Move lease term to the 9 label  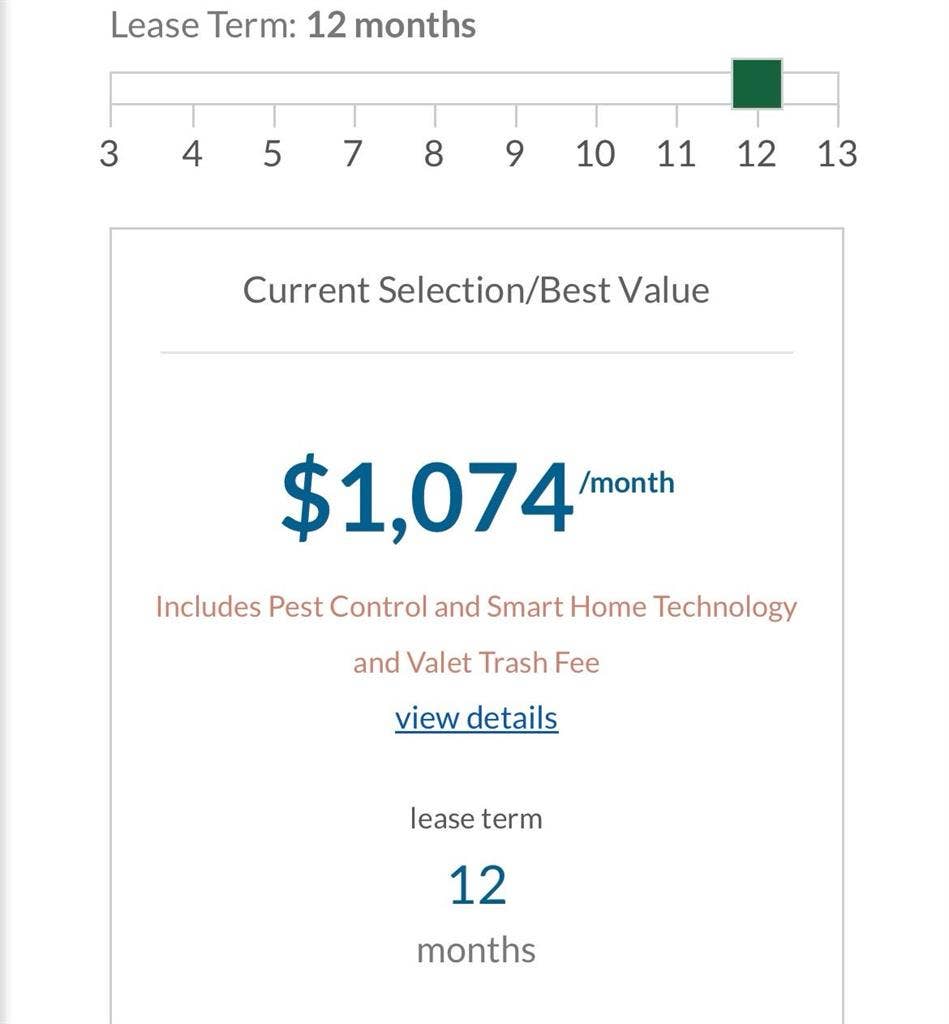pos(514,154)
